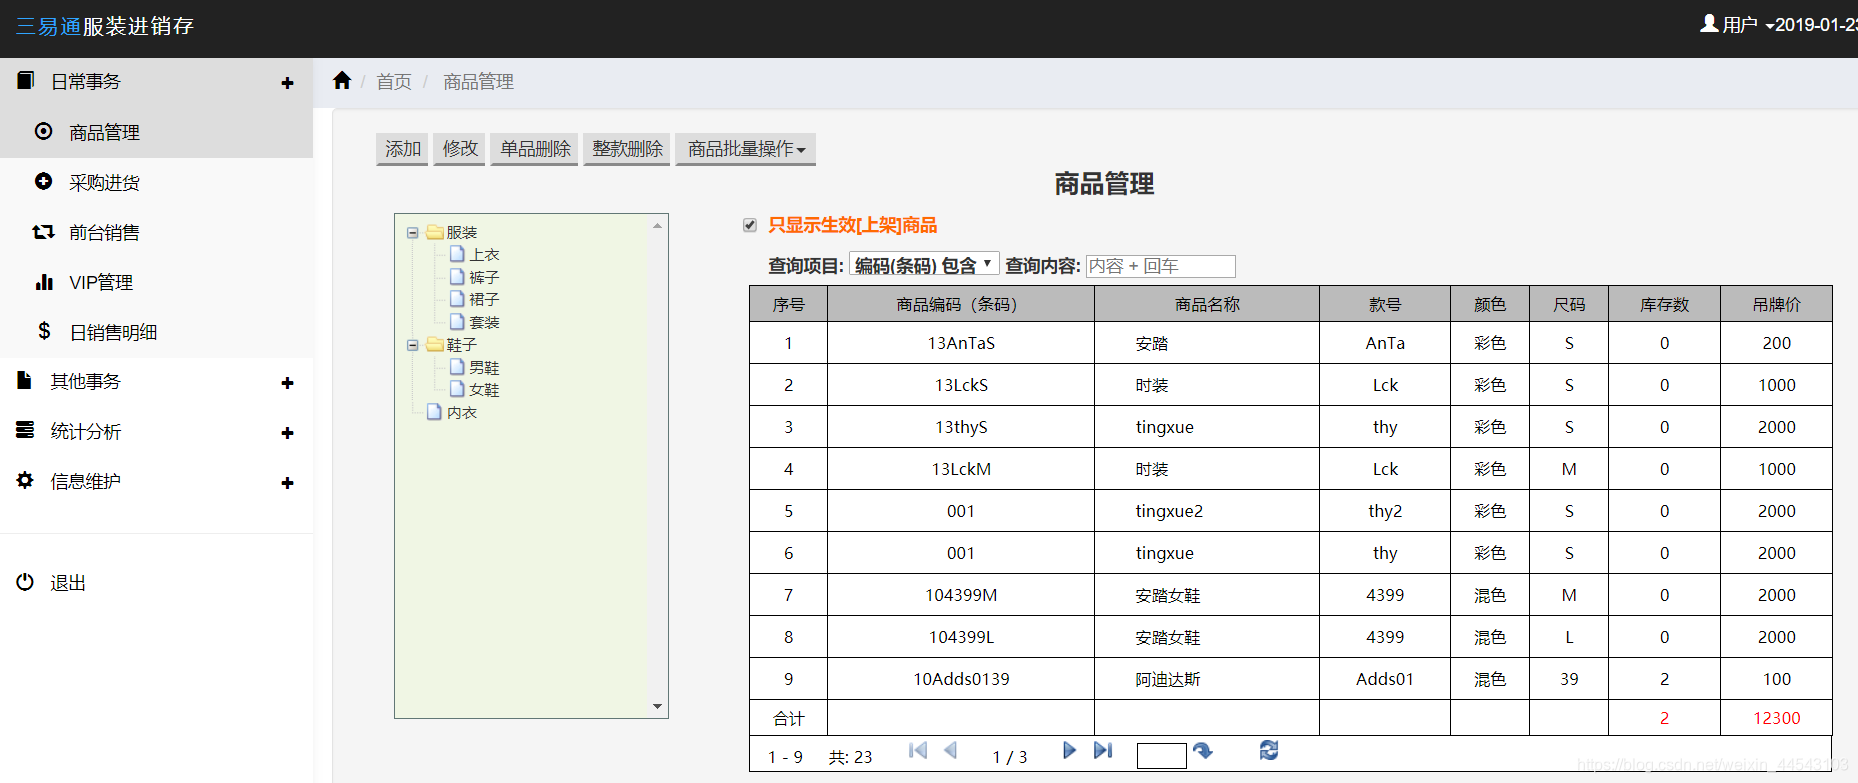
Task: Click tree panel scroll up arrow
Action: [657, 226]
